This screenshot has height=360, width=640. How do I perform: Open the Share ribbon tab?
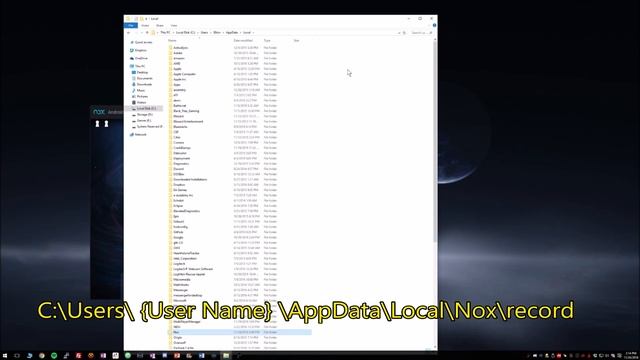pyautogui.click(x=160, y=25)
